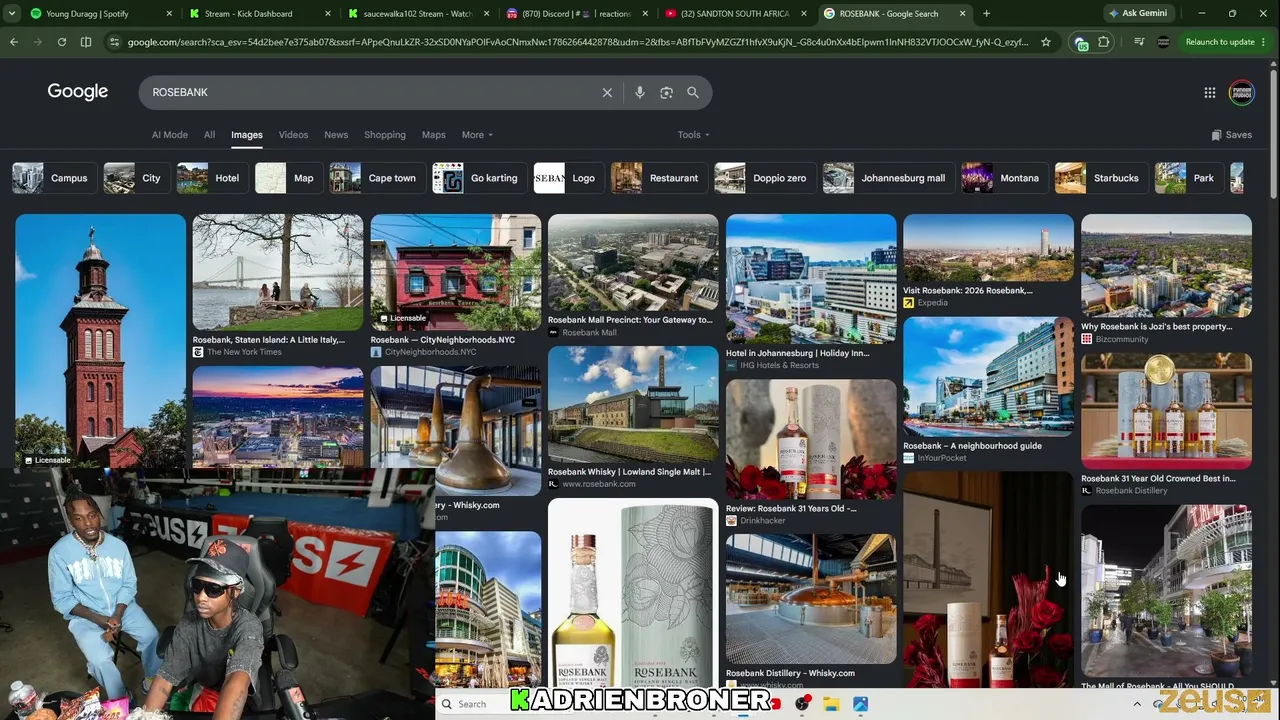Open Rosebank, Staten Island New York Times image

(278, 272)
